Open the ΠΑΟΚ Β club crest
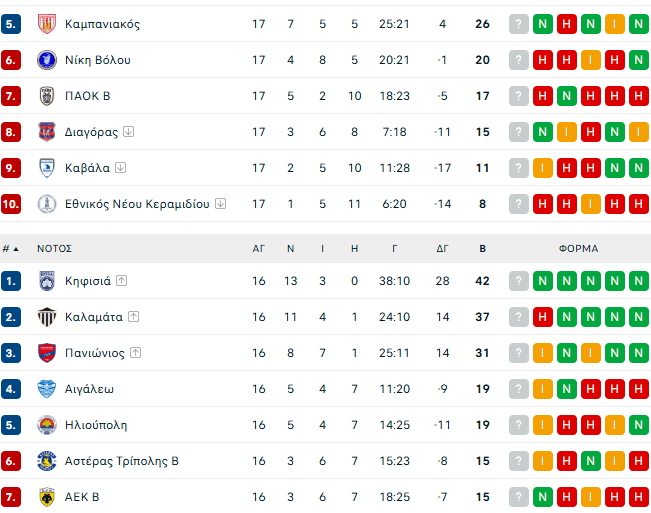 pos(46,96)
